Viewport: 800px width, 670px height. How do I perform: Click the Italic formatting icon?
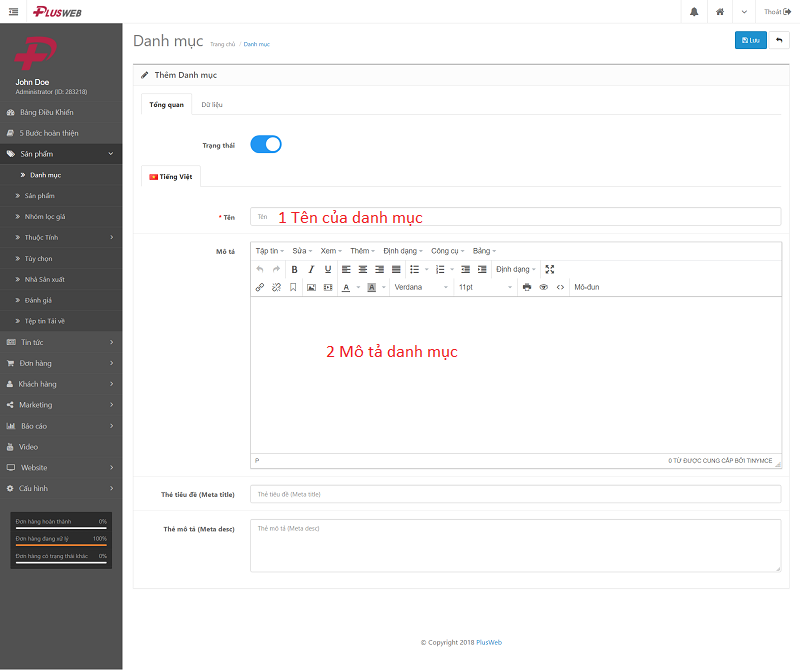point(311,269)
